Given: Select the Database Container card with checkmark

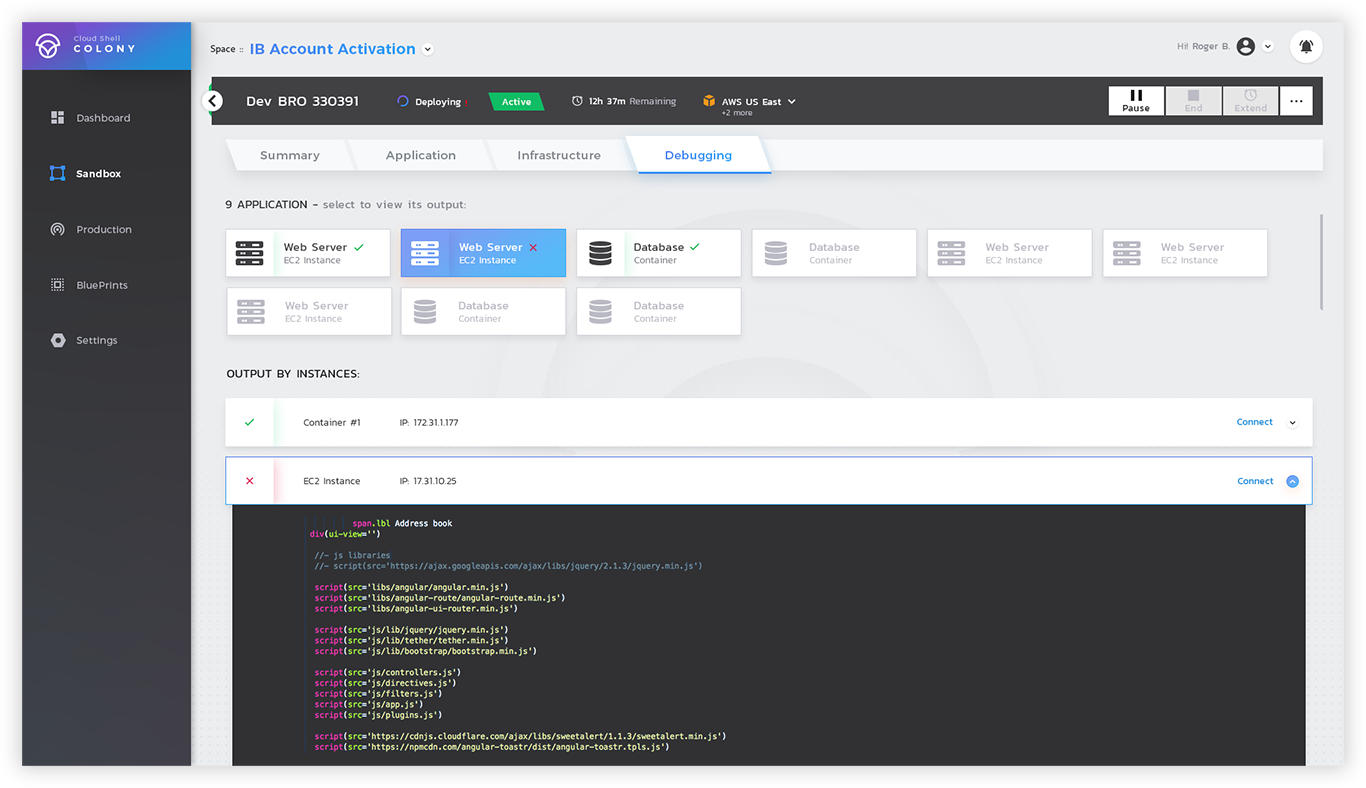Looking at the screenshot, I should point(658,253).
